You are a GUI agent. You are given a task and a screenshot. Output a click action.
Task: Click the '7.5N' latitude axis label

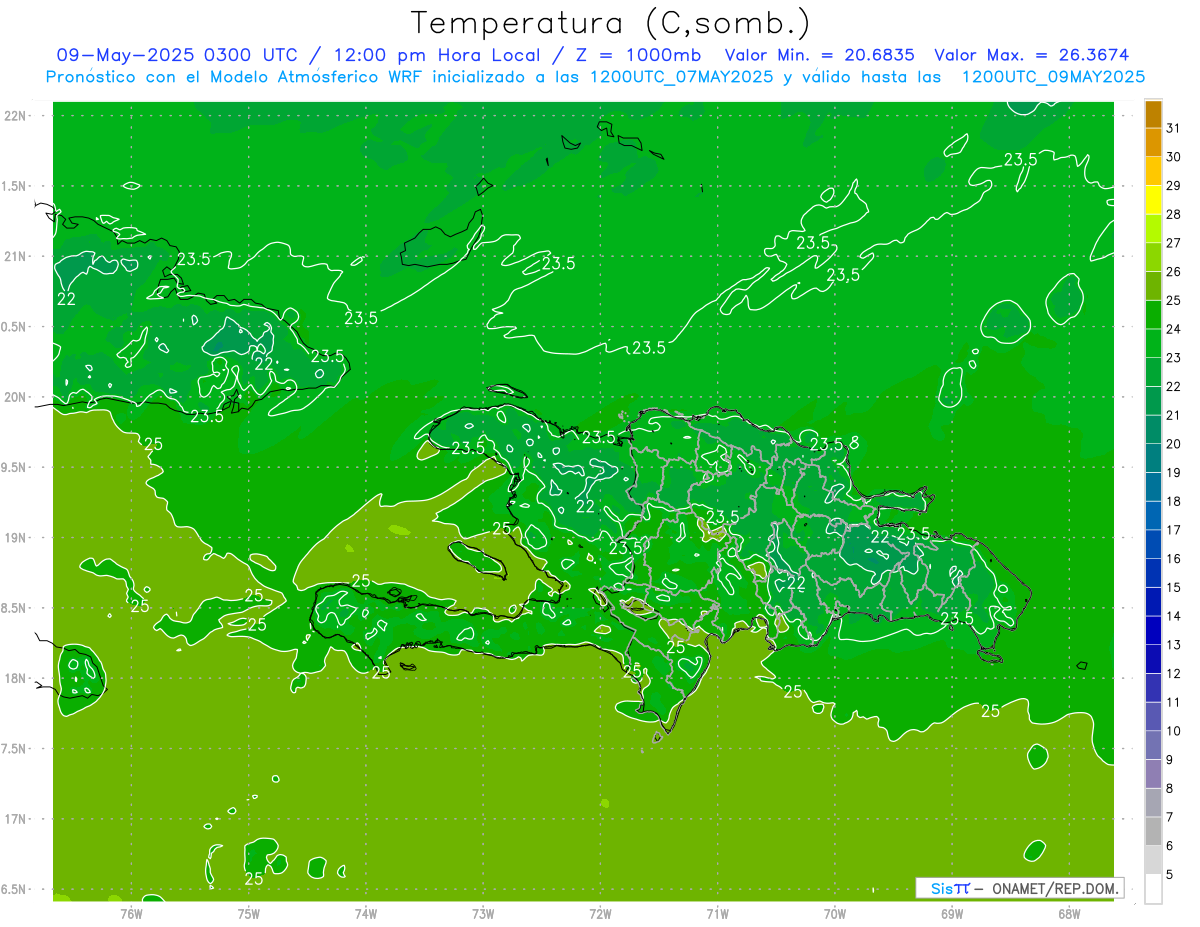(x=15, y=749)
